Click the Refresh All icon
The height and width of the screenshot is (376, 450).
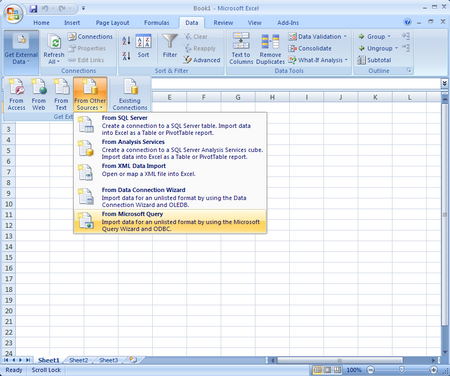(x=54, y=42)
